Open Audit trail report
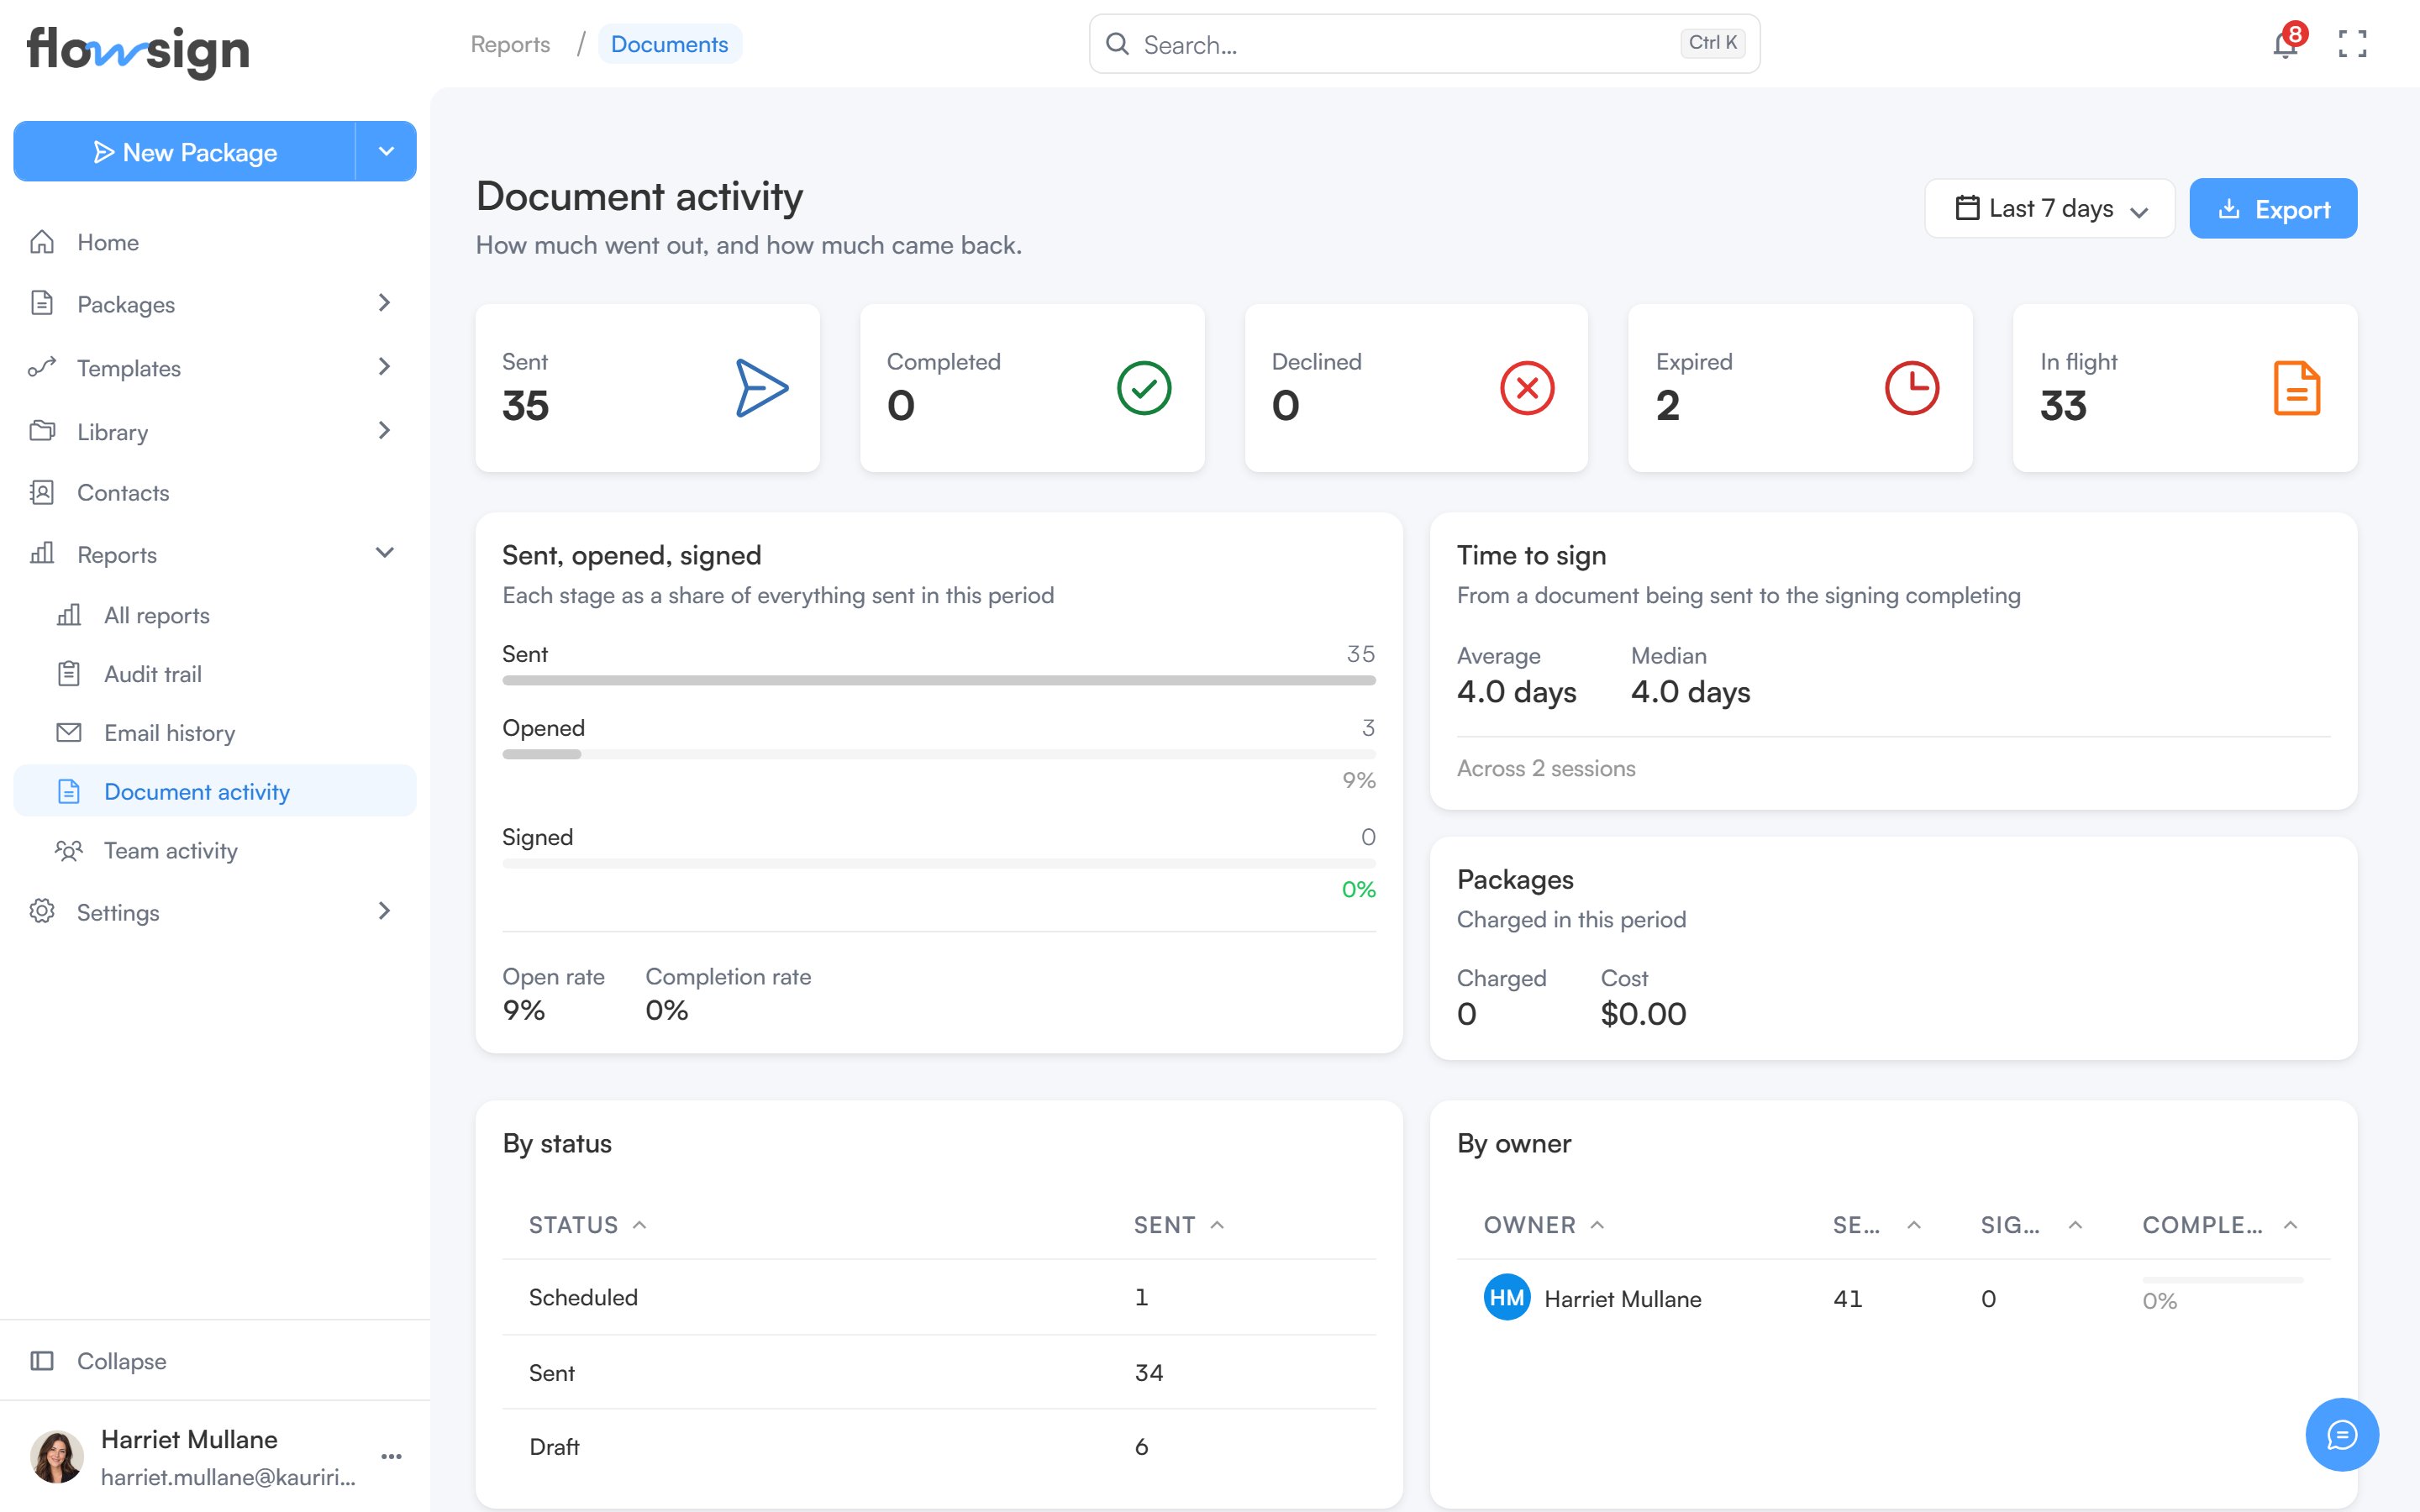 pos(215,674)
